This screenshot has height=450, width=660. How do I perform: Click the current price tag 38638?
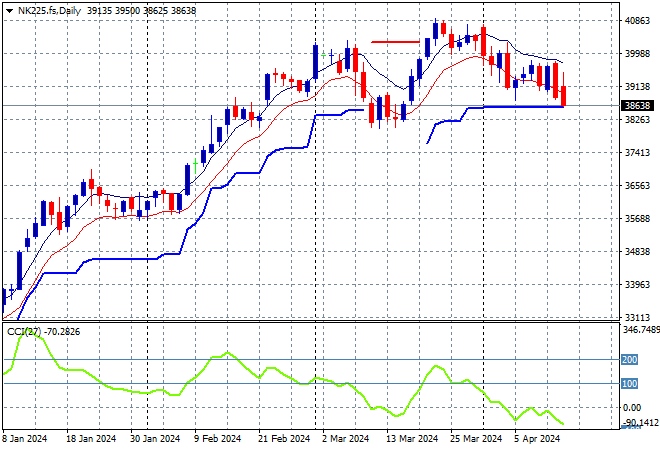(636, 105)
